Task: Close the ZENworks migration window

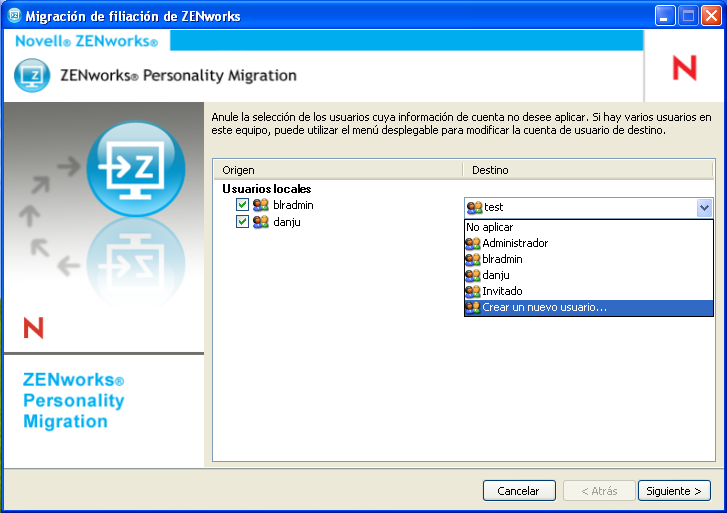Action: pyautogui.click(x=711, y=16)
